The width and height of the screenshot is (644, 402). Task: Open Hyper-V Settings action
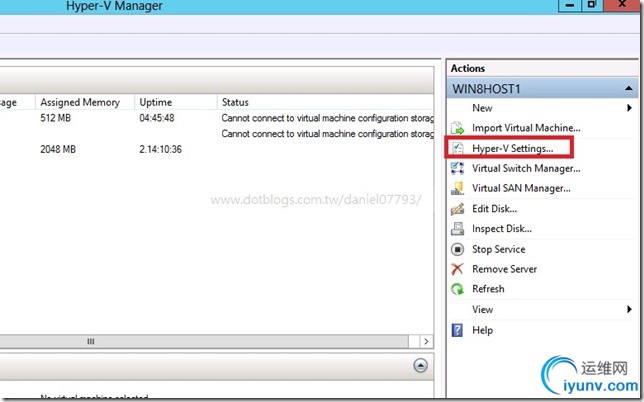click(513, 148)
